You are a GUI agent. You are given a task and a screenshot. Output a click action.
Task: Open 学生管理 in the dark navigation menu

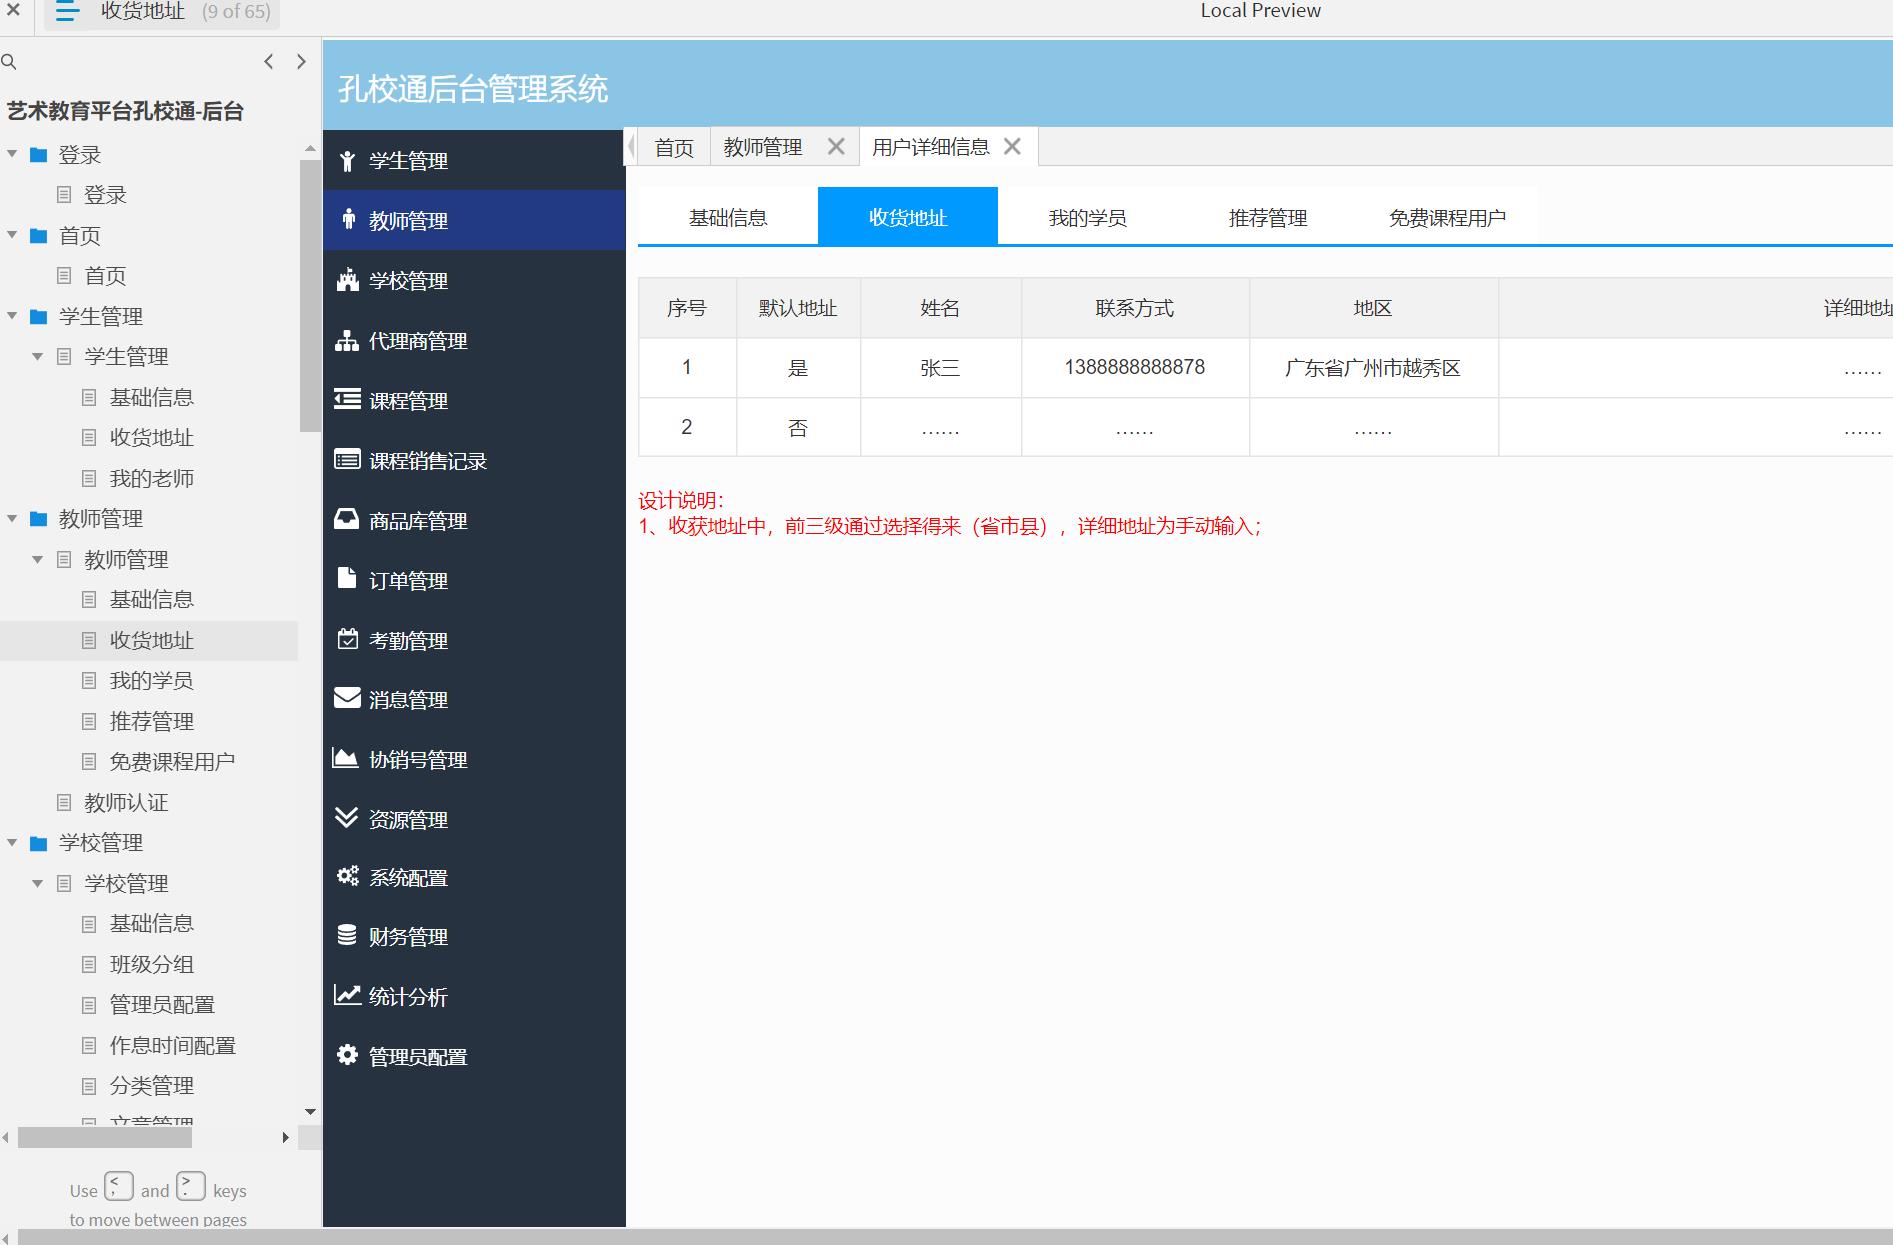[474, 160]
